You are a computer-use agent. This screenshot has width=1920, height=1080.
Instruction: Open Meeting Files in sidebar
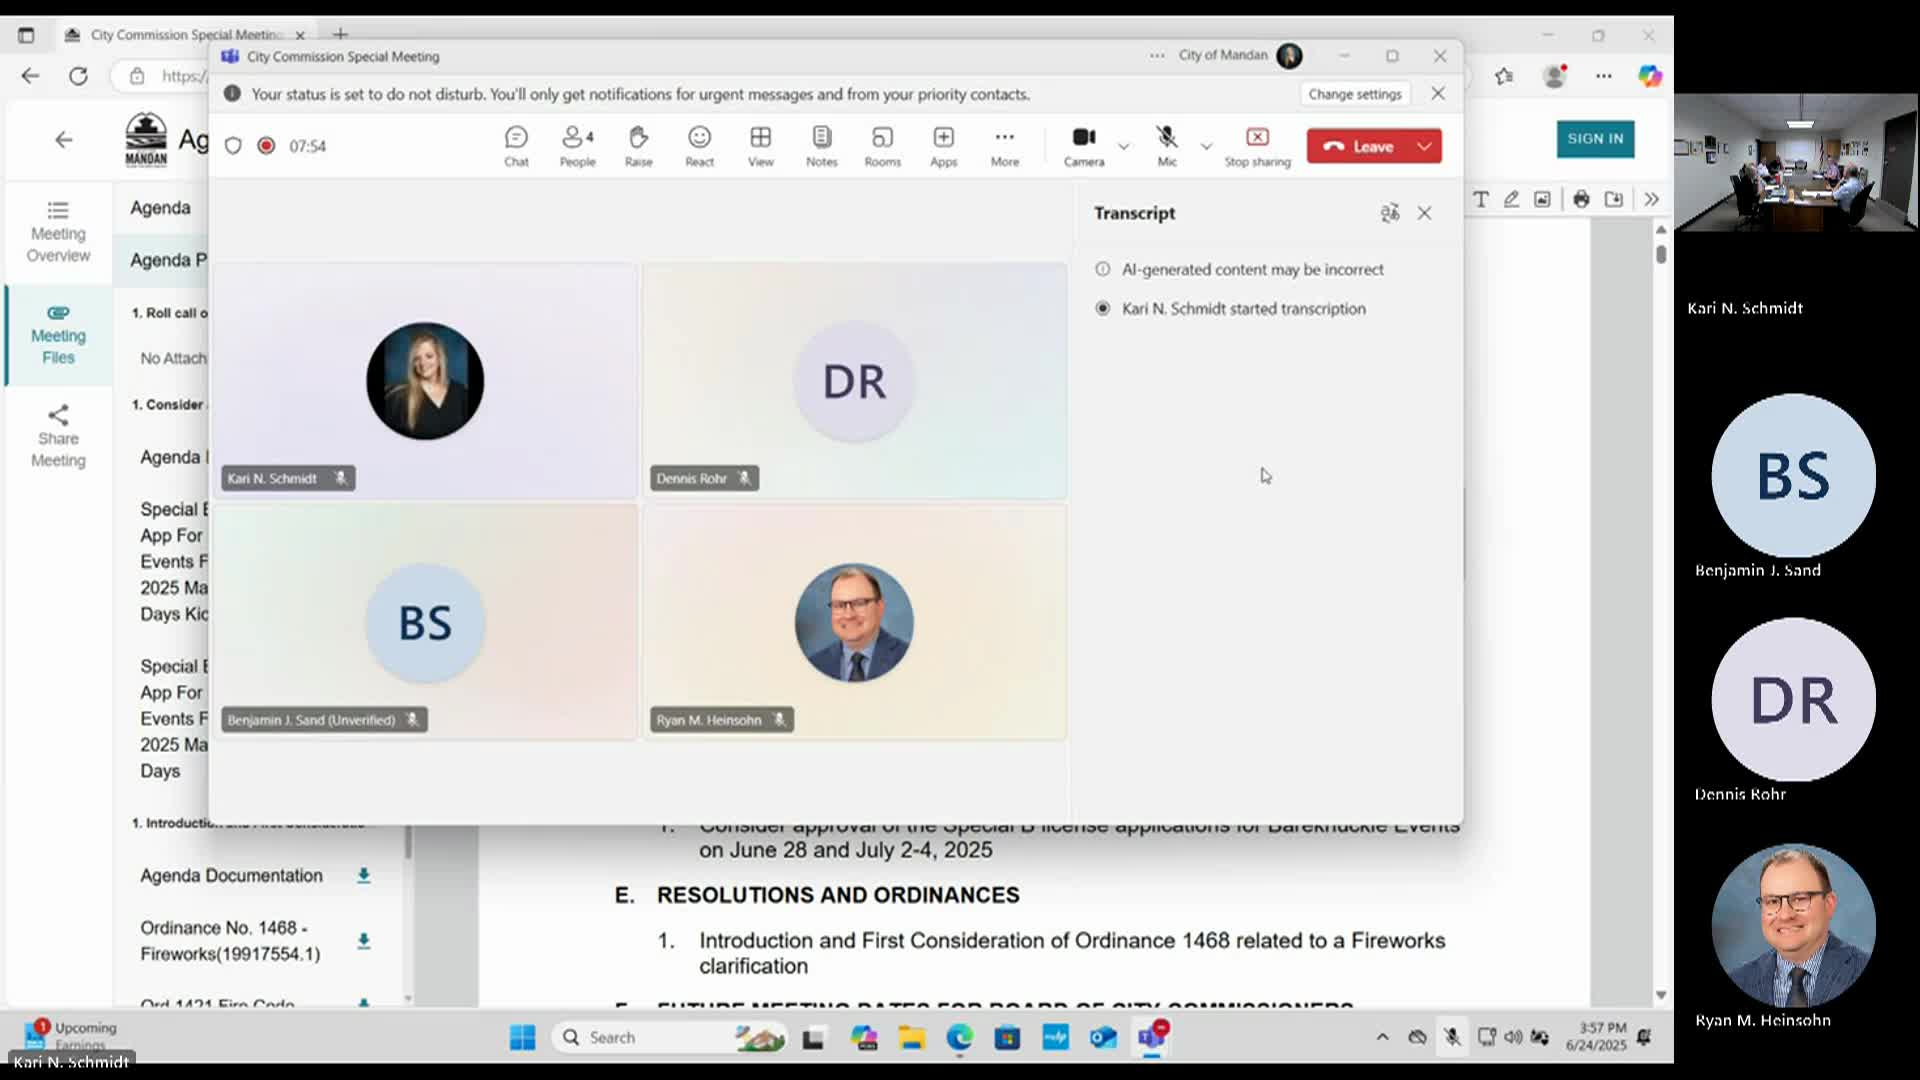(x=58, y=335)
